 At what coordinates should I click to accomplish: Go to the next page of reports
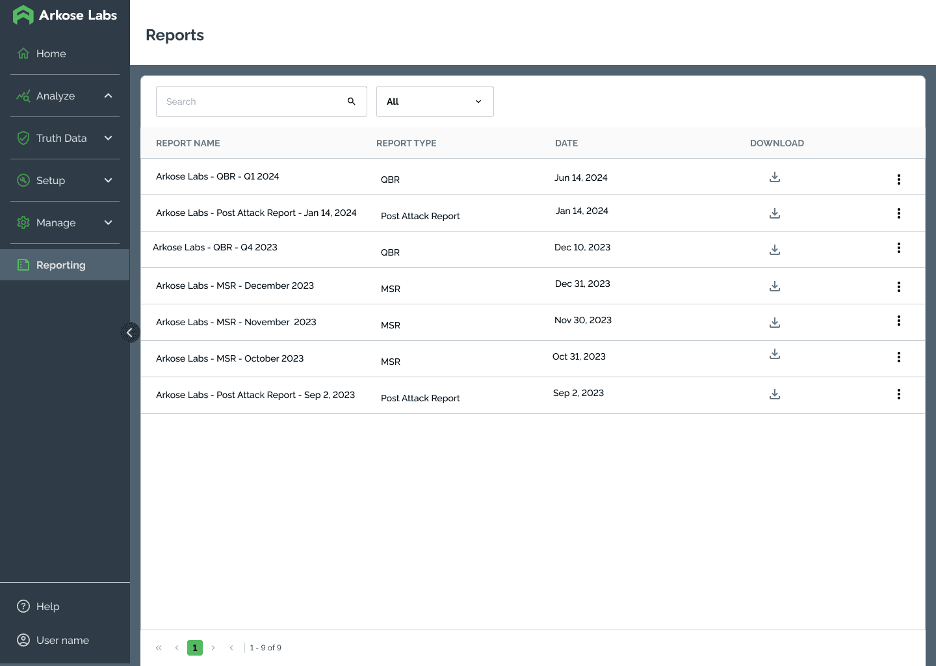[213, 648]
